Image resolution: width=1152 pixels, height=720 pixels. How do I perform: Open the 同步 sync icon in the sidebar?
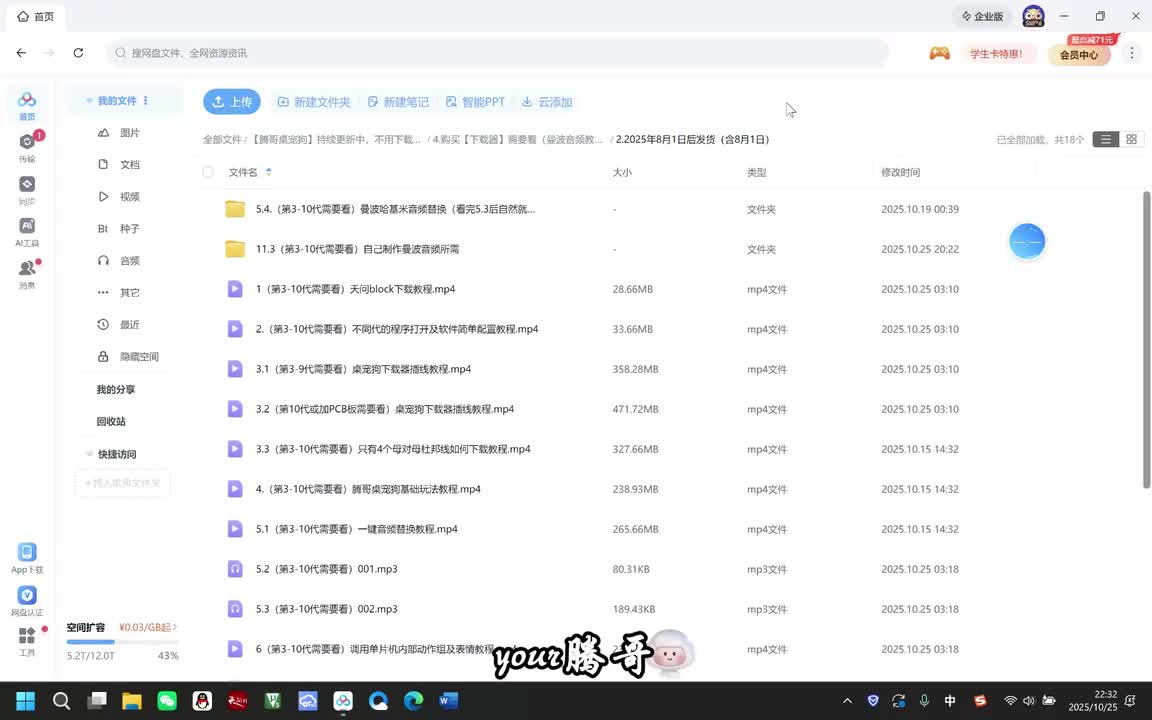click(27, 190)
